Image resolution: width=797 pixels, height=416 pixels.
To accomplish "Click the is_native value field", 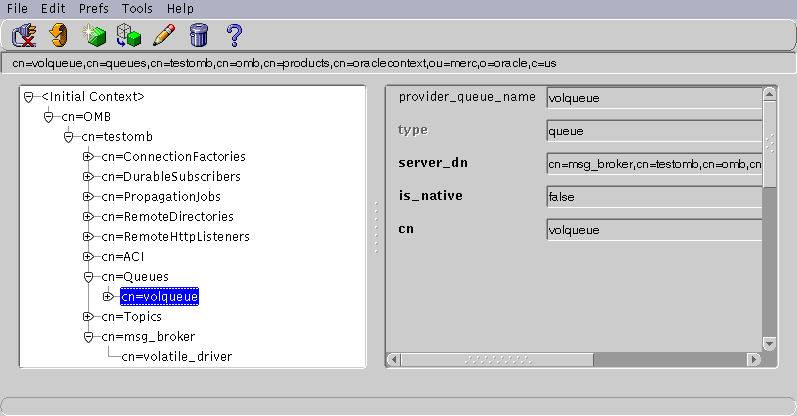I will [654, 197].
